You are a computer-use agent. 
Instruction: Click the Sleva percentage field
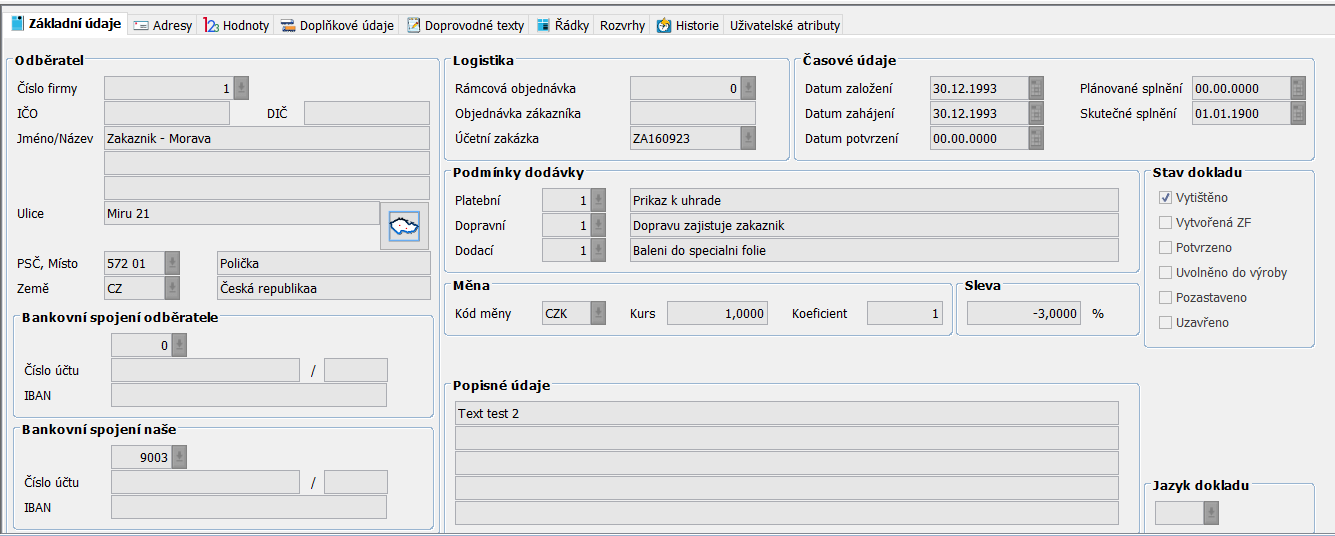pos(1019,314)
